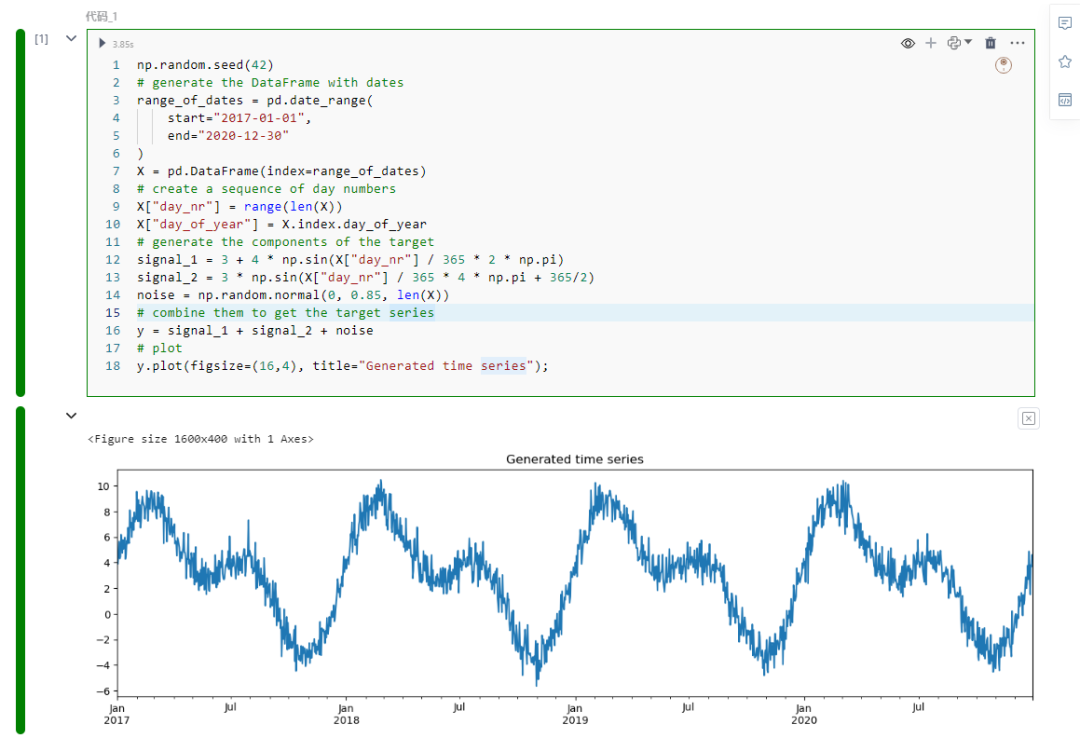Open the comments panel icon

tap(1065, 23)
